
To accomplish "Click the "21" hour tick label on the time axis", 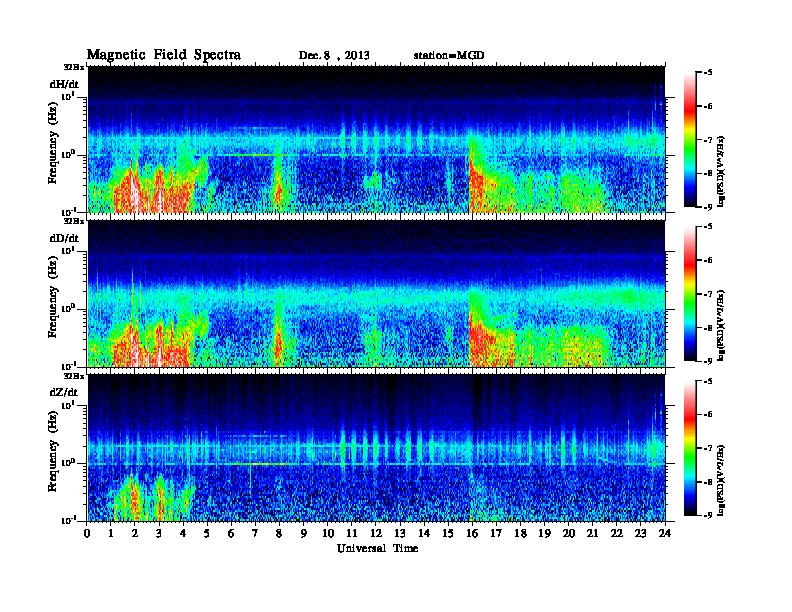I will [x=592, y=533].
